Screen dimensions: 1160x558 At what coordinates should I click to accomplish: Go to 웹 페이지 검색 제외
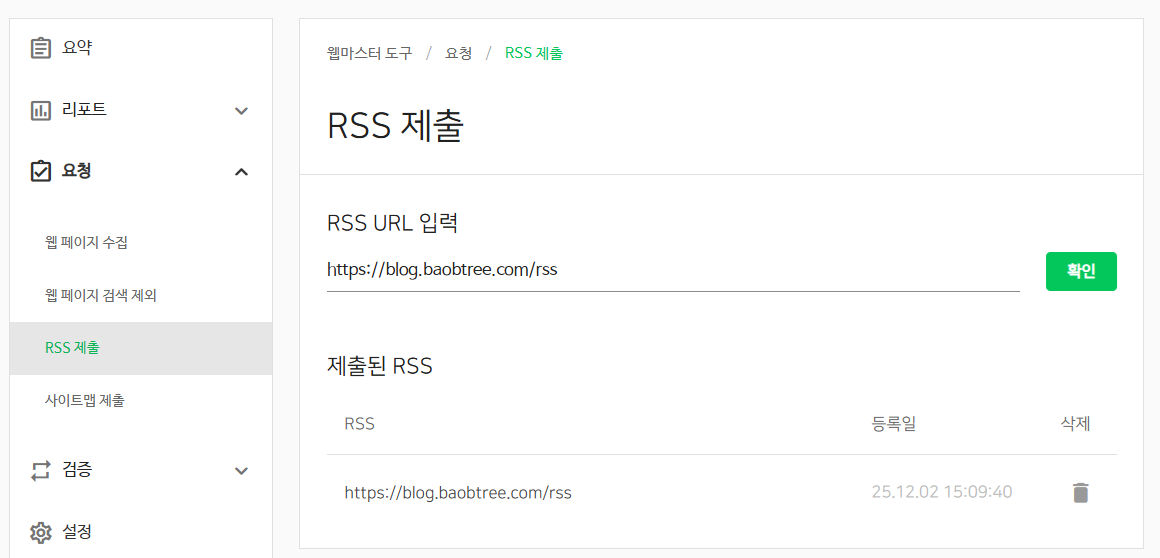[x=100, y=295]
